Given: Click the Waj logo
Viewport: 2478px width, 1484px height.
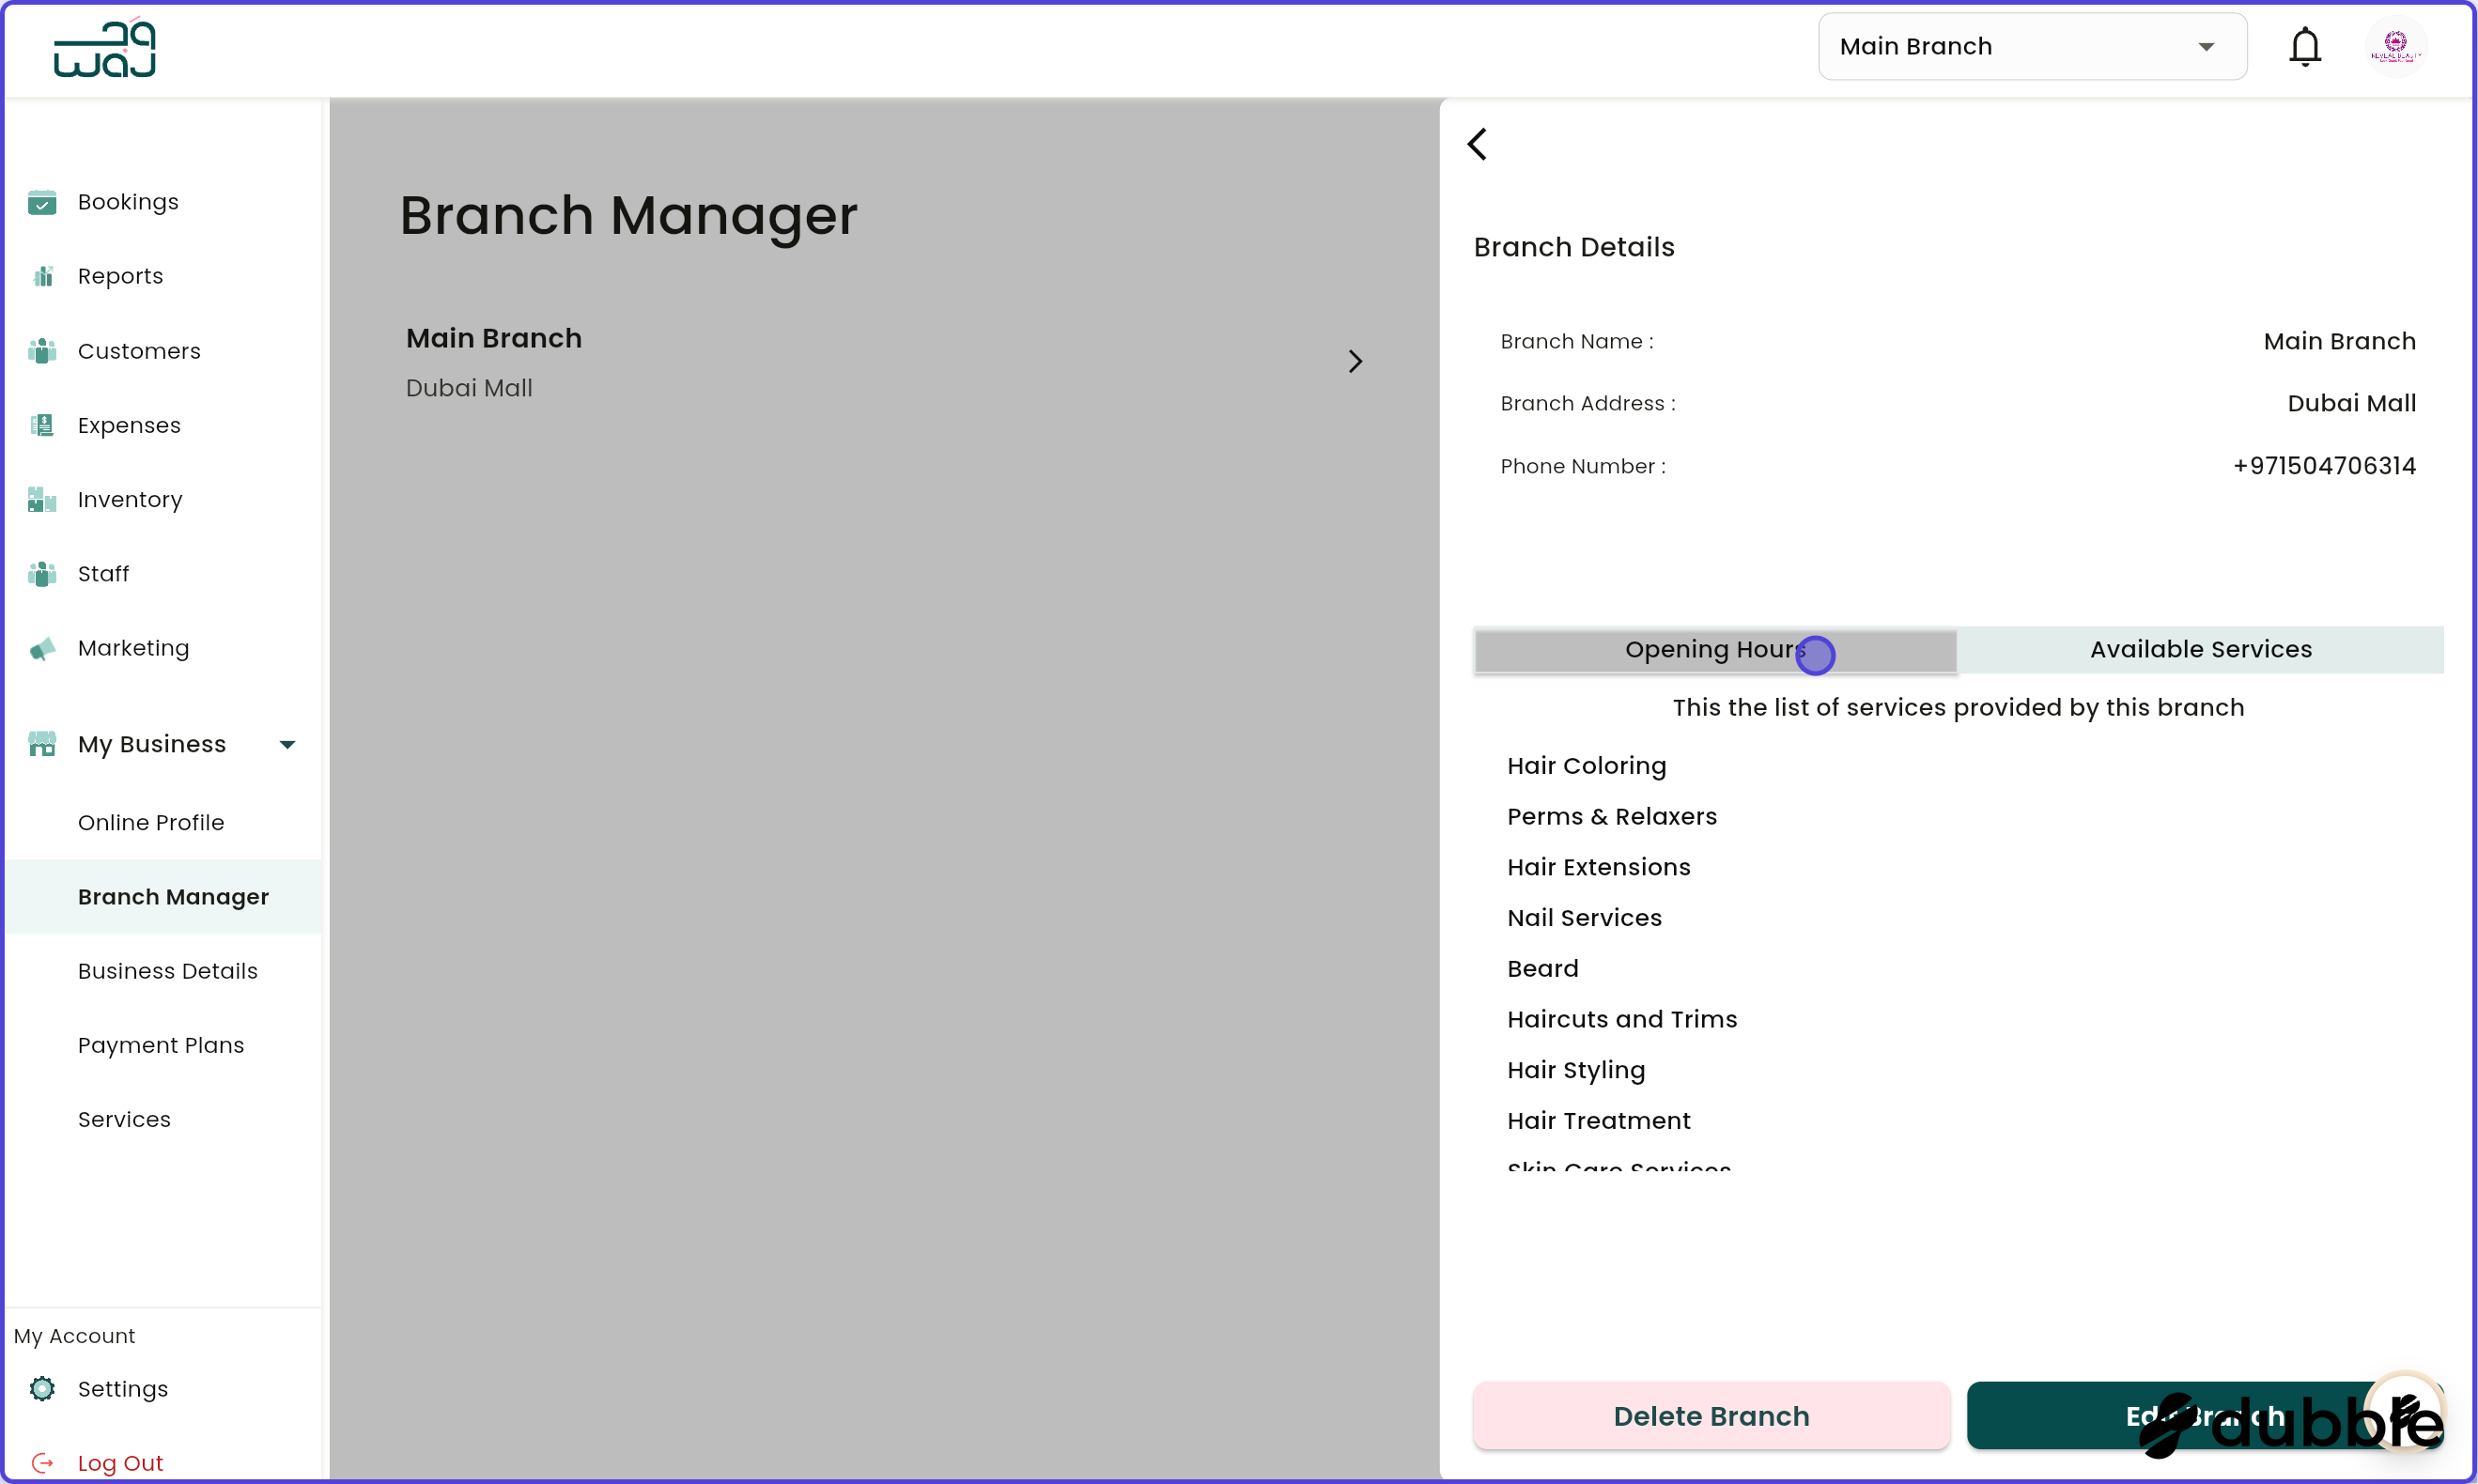Looking at the screenshot, I should click(x=104, y=47).
